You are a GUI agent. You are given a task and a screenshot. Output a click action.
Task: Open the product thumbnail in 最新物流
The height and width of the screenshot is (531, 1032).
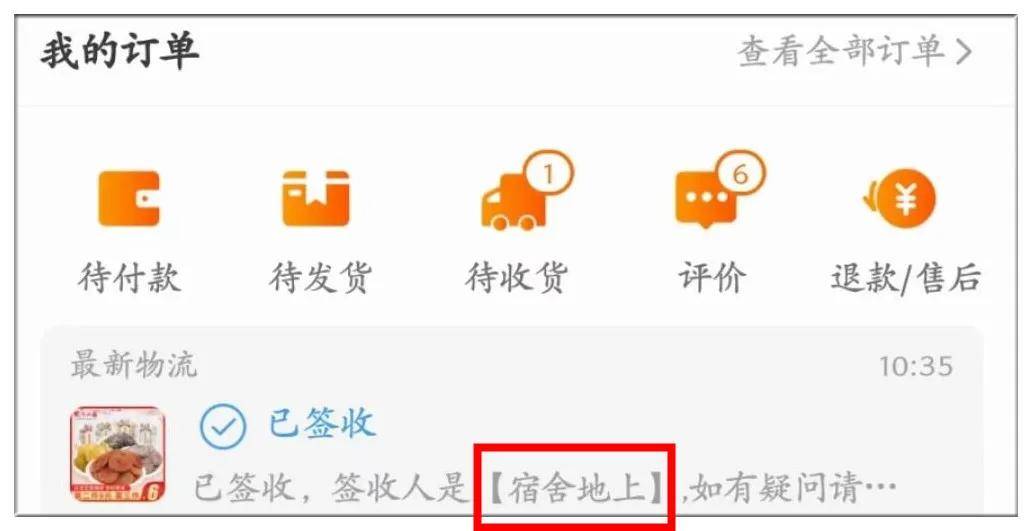click(118, 455)
